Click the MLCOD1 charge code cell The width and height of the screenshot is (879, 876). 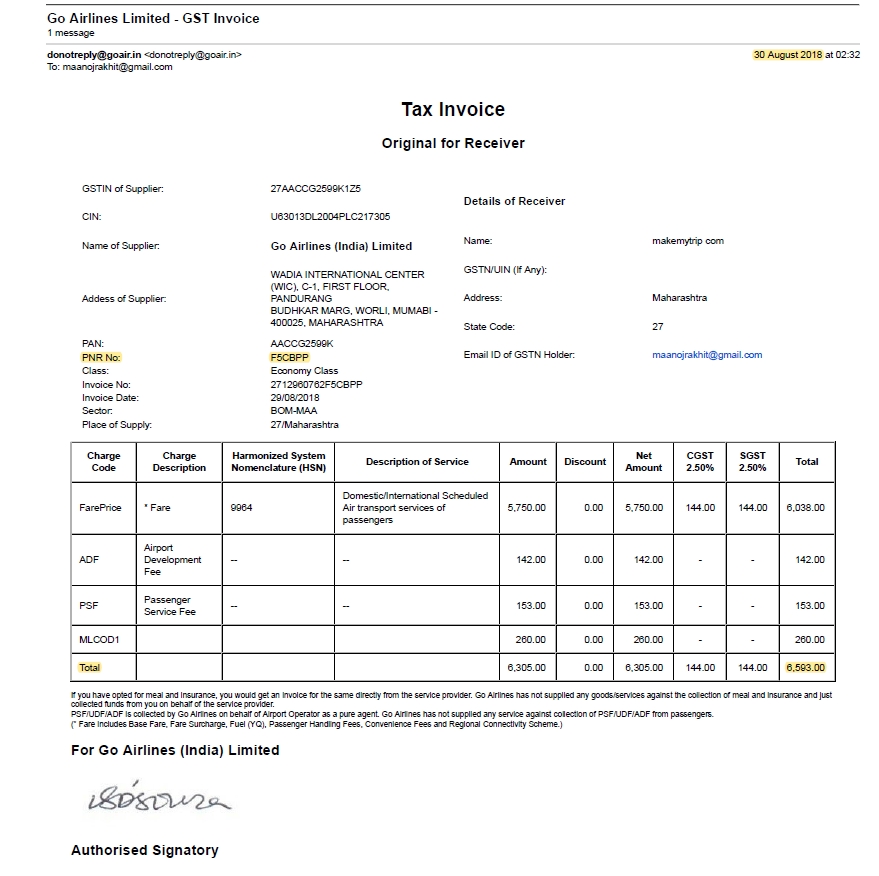tap(99, 640)
